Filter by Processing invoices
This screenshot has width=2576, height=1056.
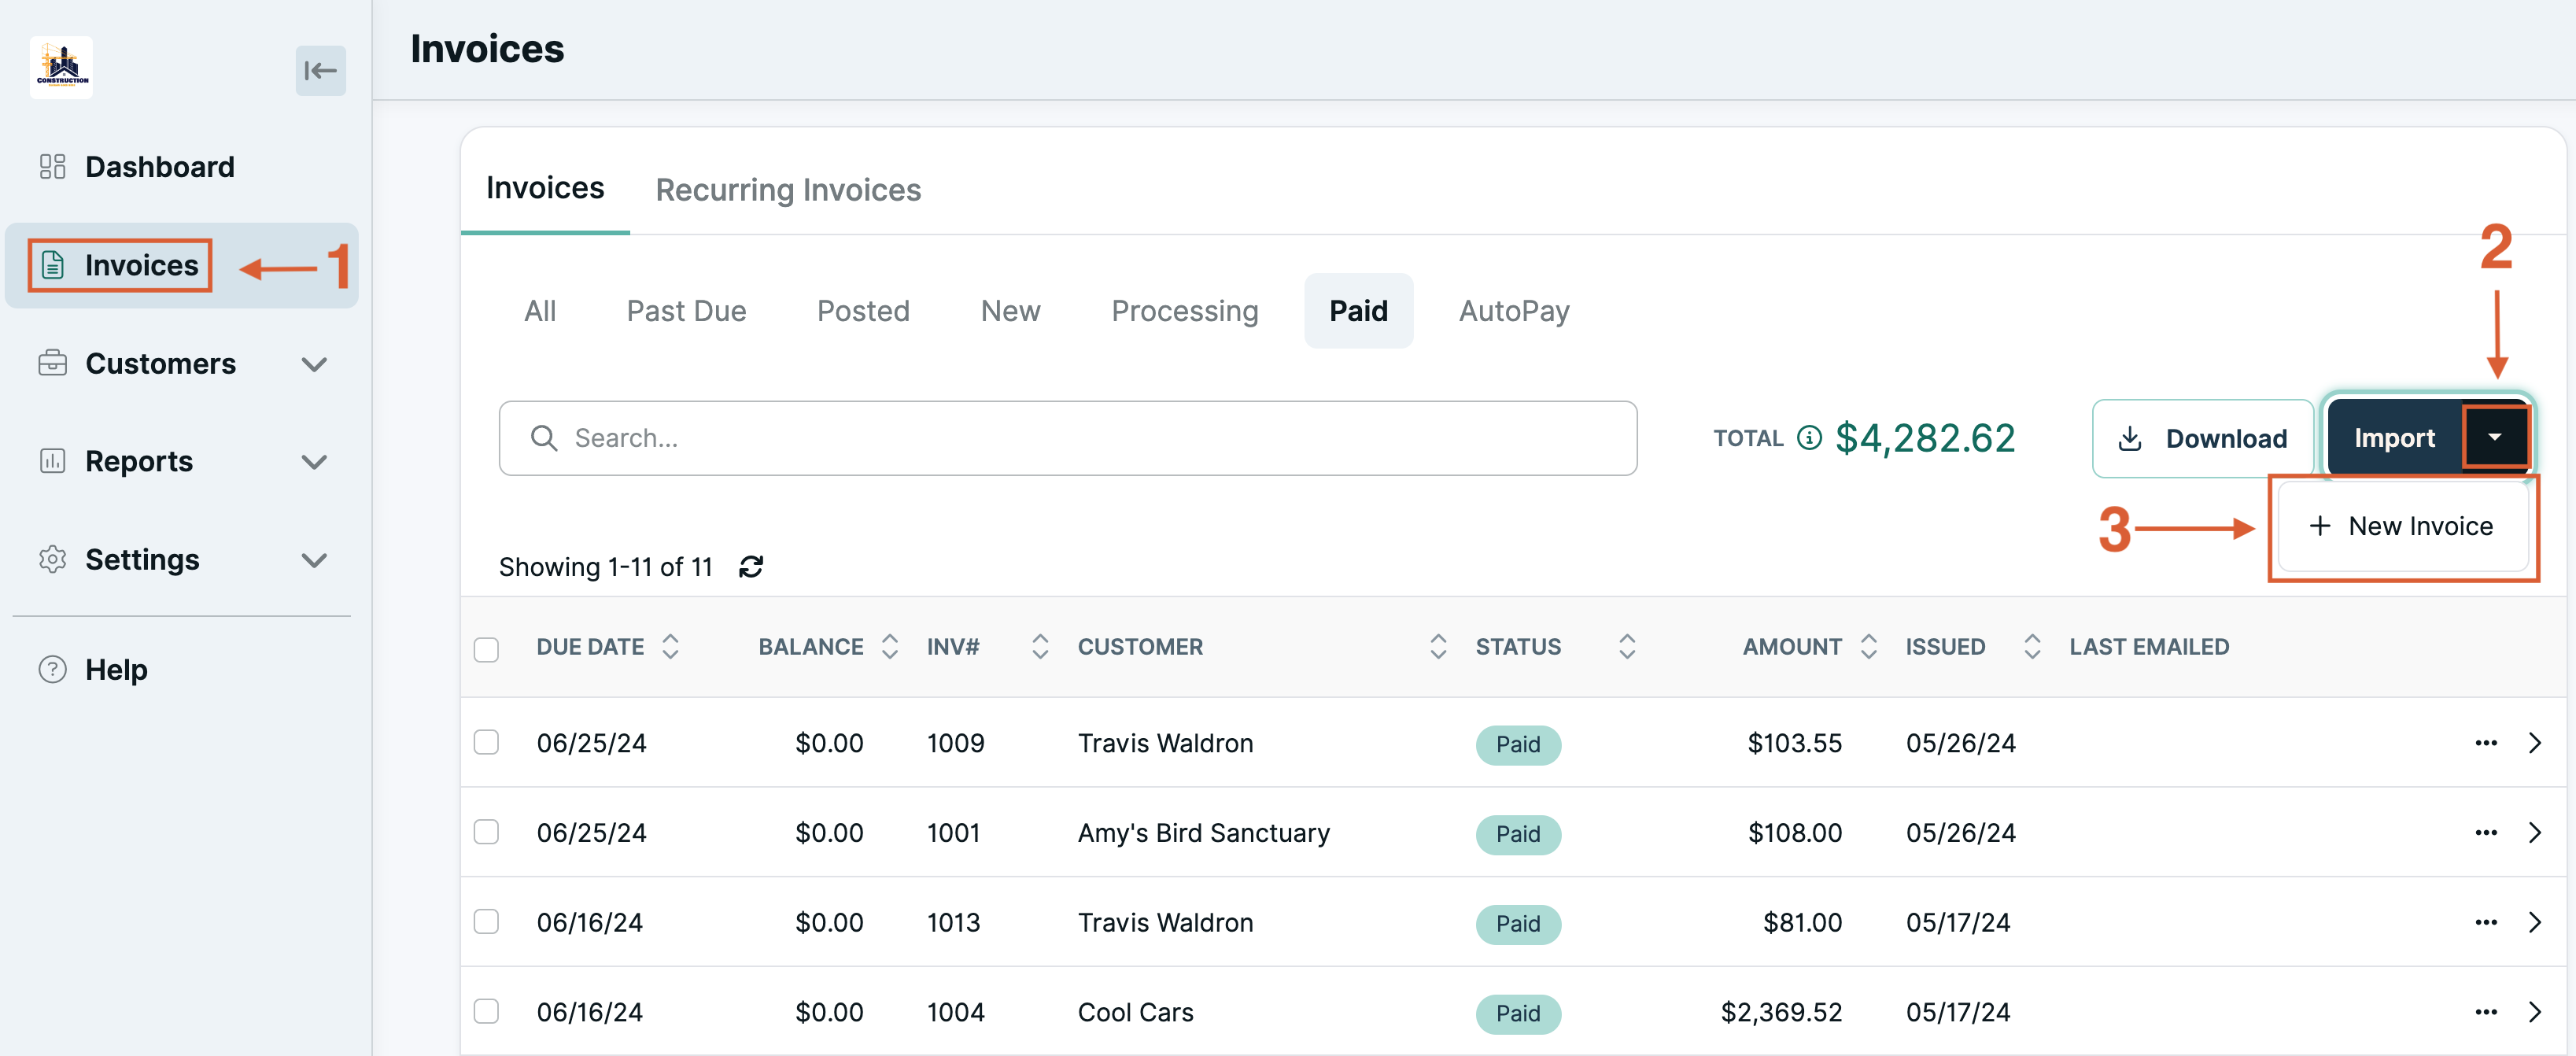pyautogui.click(x=1184, y=311)
